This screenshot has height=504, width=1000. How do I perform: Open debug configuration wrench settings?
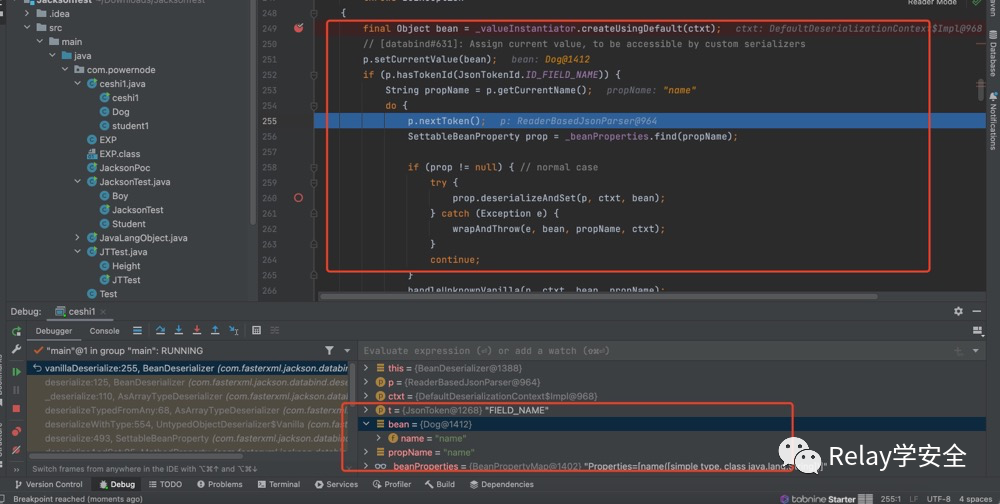tap(17, 350)
